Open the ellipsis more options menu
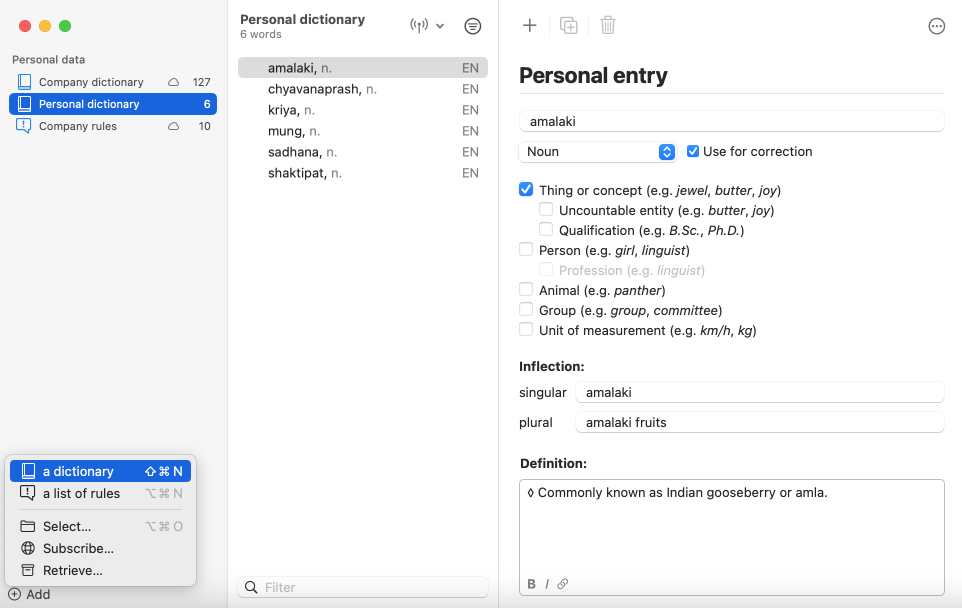Image resolution: width=962 pixels, height=608 pixels. [936, 27]
